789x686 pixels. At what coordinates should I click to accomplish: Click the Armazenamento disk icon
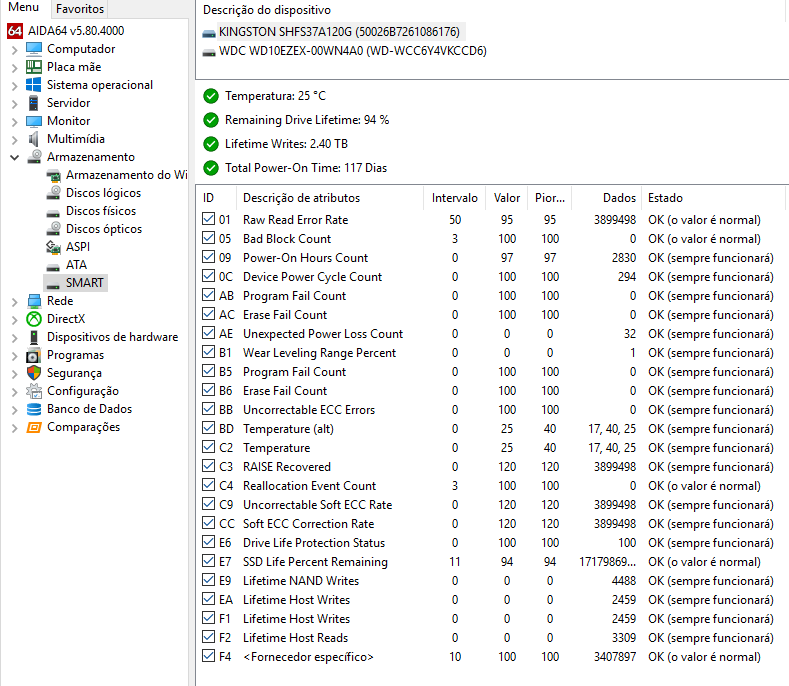(34, 157)
